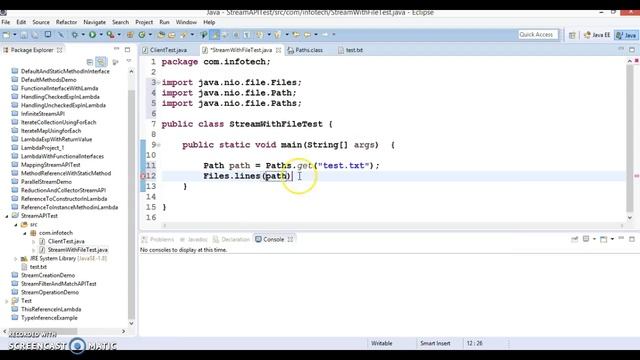This screenshot has width=640, height=360.
Task: Click the Open Type toolbar icon
Action: point(161,35)
